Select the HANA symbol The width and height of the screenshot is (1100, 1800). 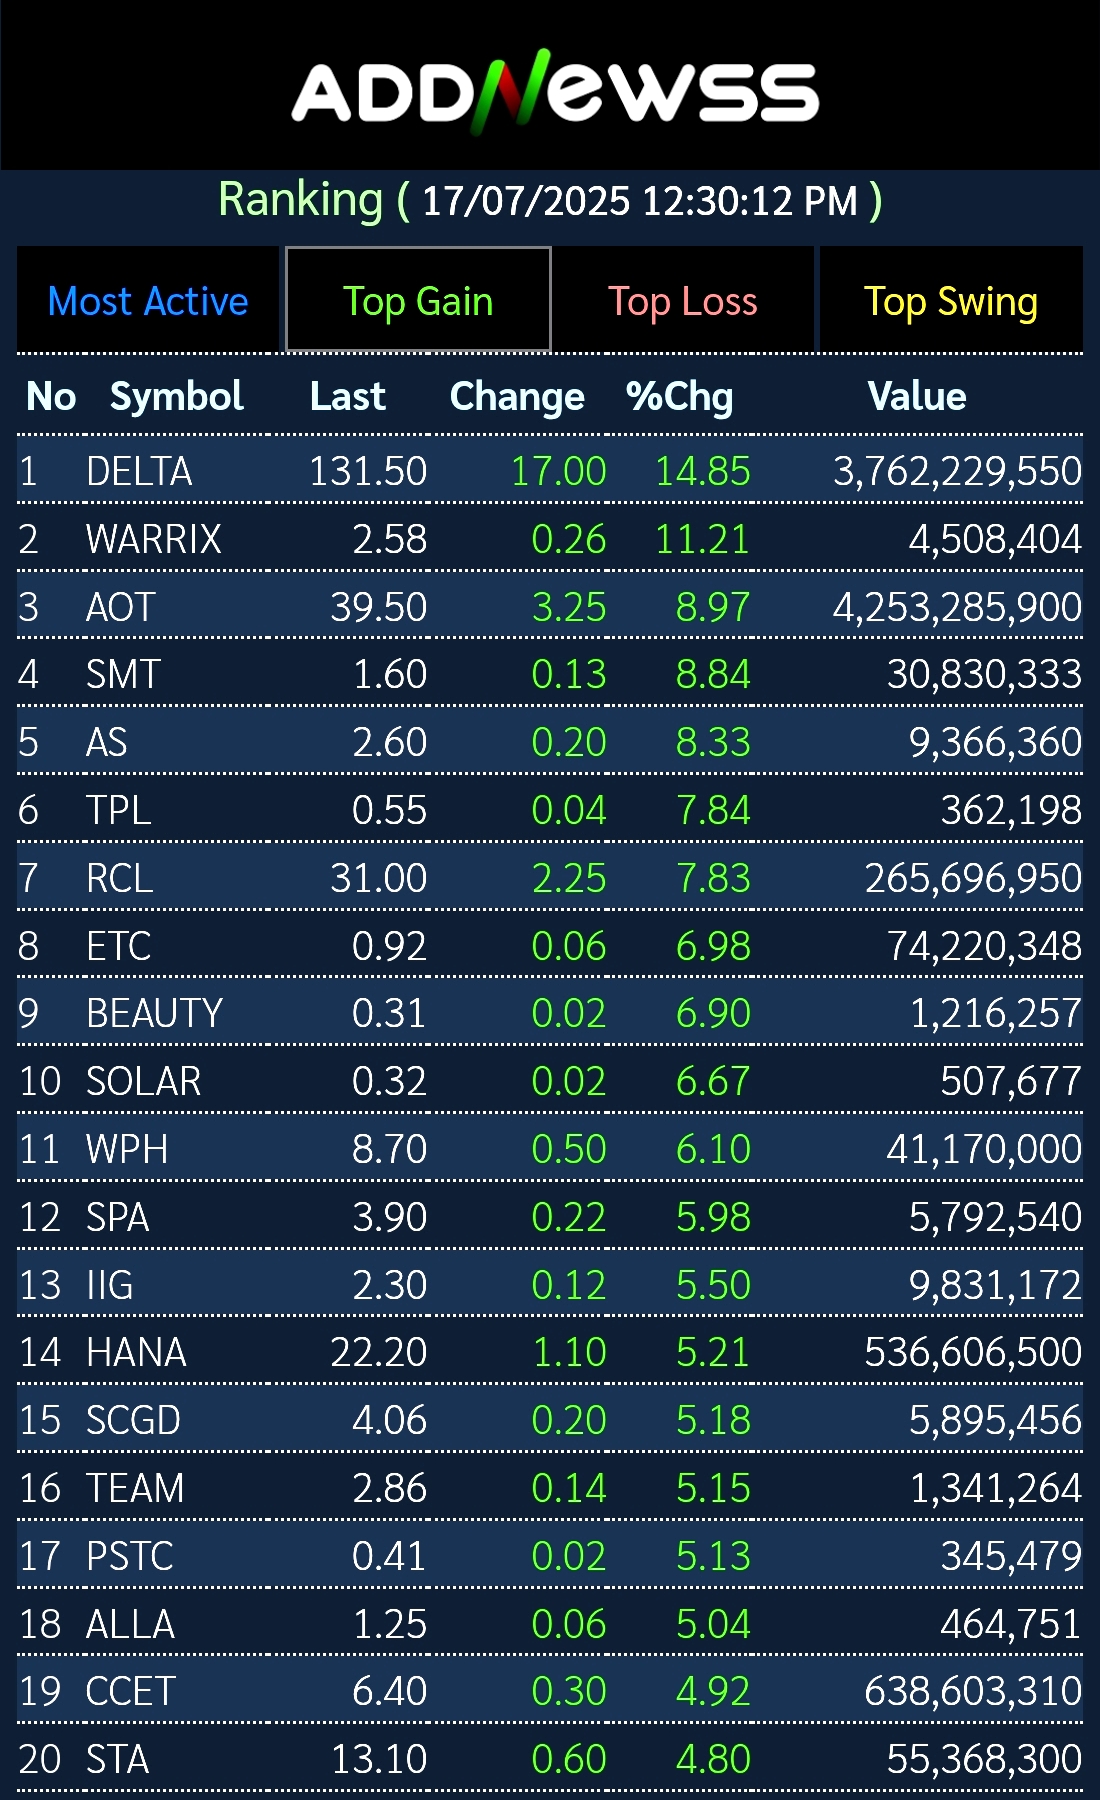point(136,1352)
